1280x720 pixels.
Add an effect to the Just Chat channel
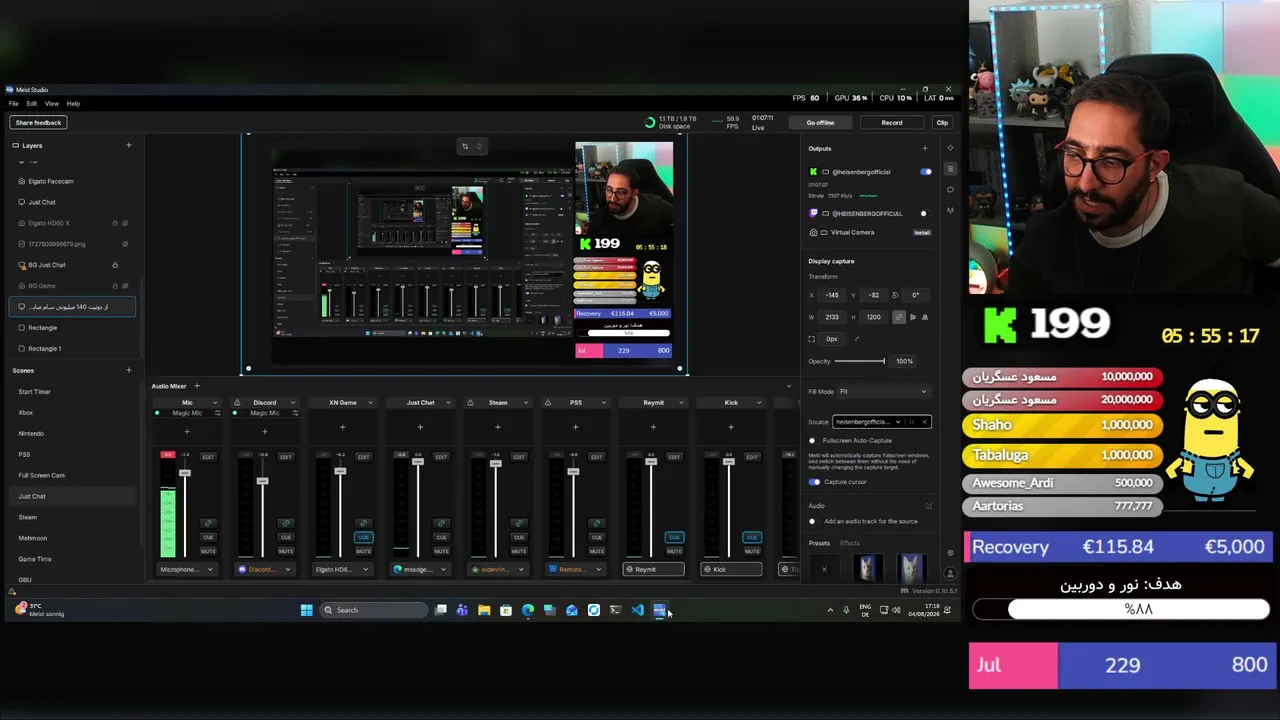pos(420,428)
